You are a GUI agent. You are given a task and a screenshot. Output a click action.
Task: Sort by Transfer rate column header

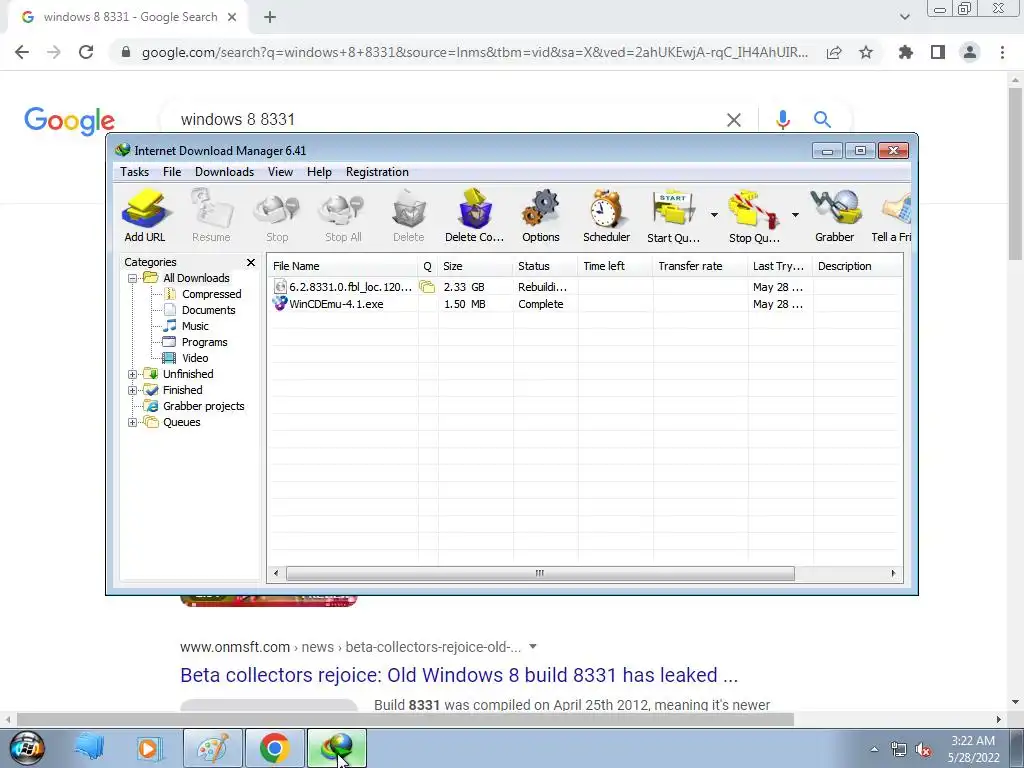700,266
